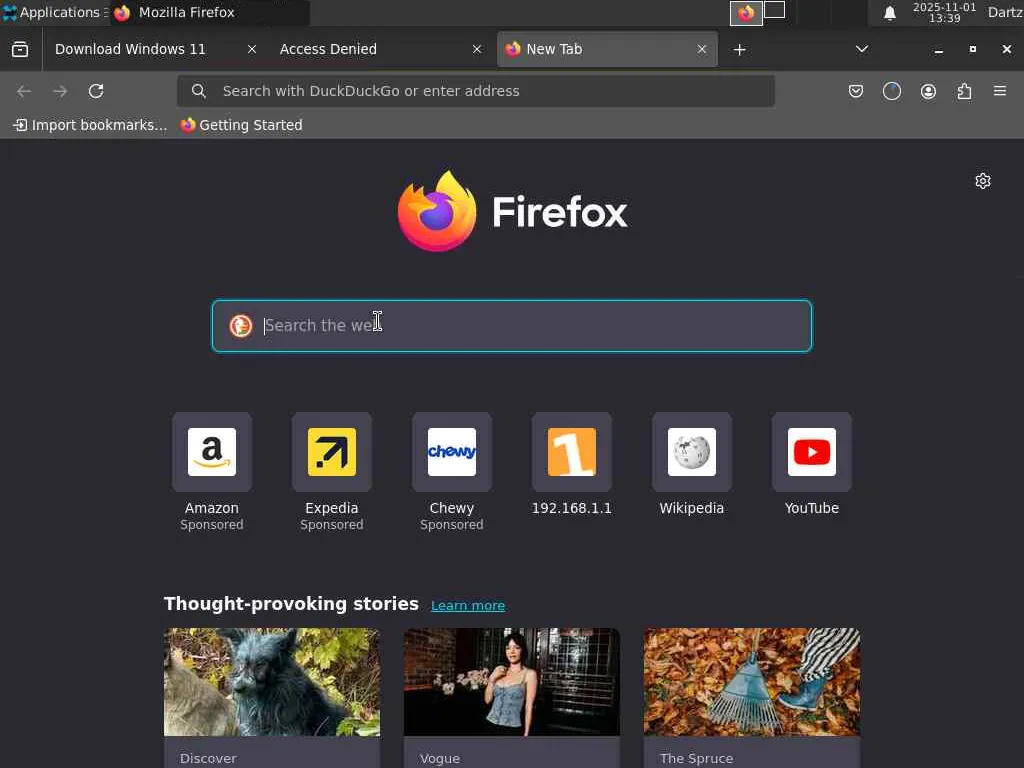Click the Sponsored label under Amazon

(212, 524)
